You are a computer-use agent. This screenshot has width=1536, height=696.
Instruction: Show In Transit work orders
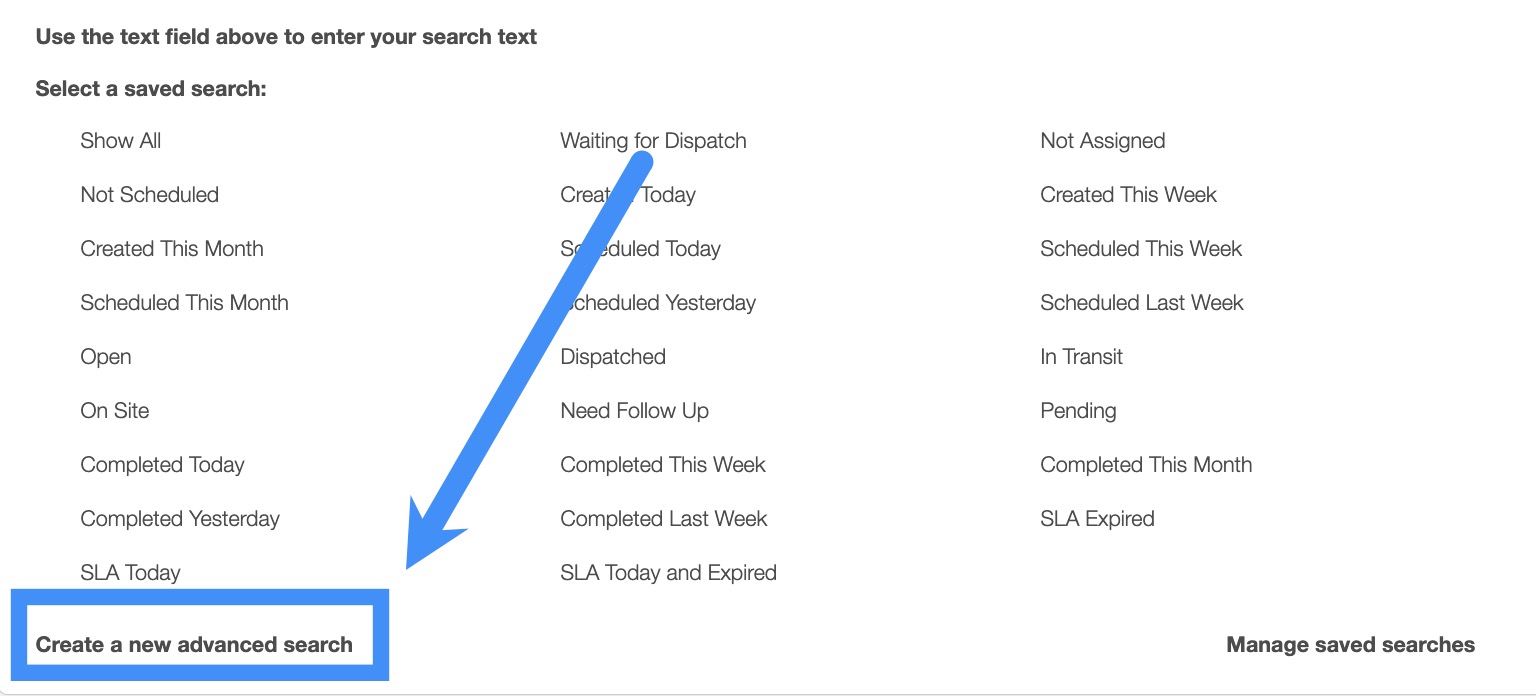tap(1081, 357)
